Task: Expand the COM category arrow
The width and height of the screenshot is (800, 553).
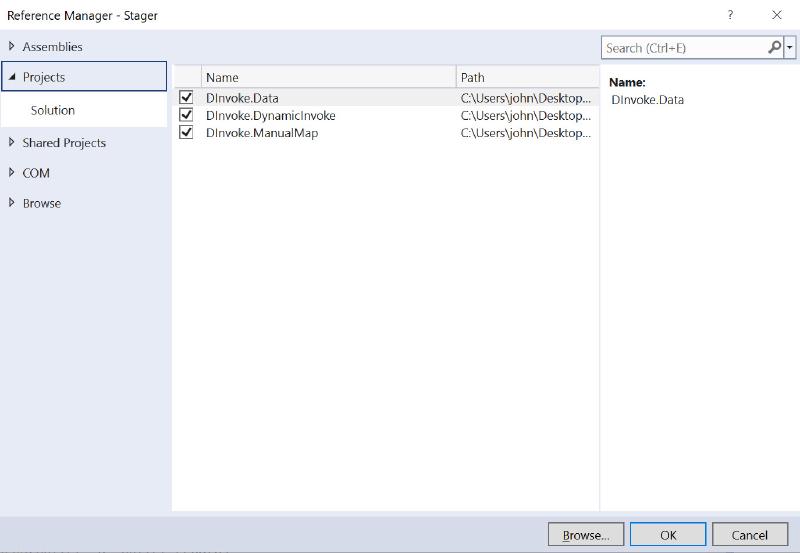Action: (12, 172)
